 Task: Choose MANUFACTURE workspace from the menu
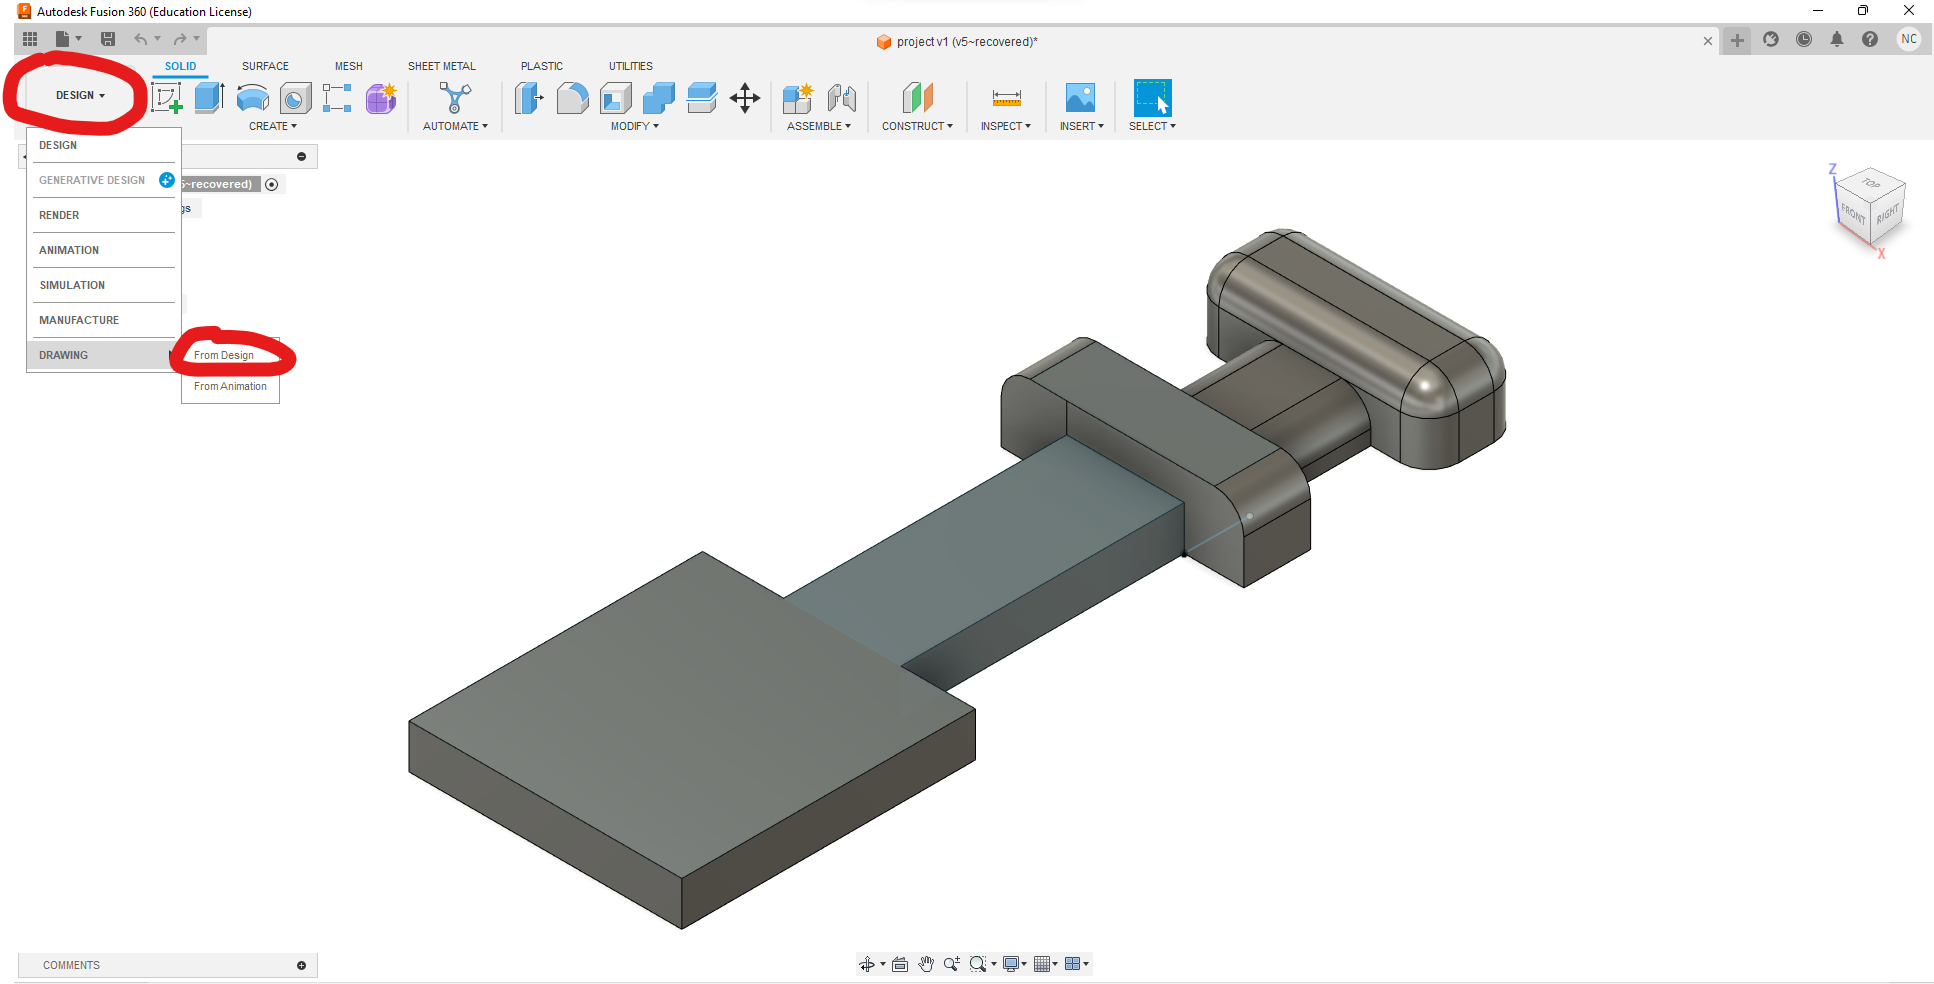point(103,320)
